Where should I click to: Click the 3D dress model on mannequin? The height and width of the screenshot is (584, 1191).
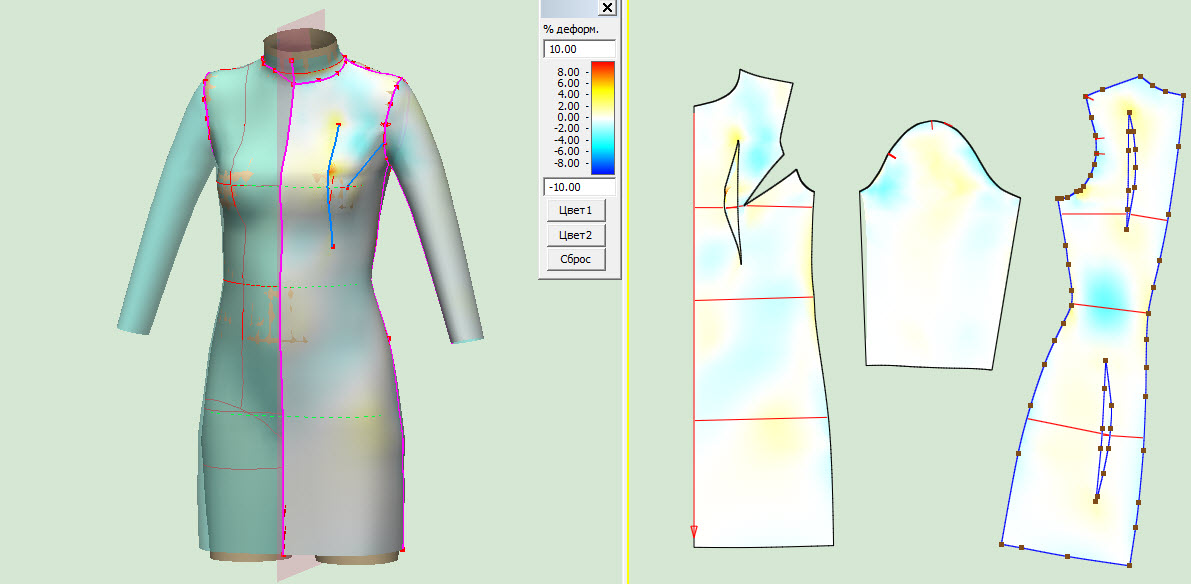[300, 296]
